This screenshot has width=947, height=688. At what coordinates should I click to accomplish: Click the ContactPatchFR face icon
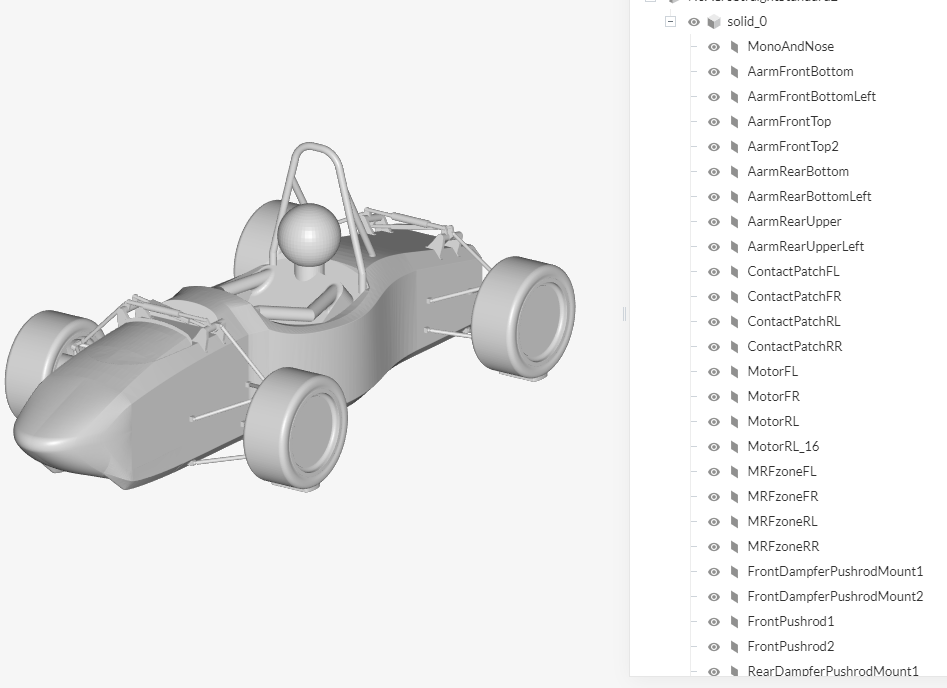(x=734, y=297)
